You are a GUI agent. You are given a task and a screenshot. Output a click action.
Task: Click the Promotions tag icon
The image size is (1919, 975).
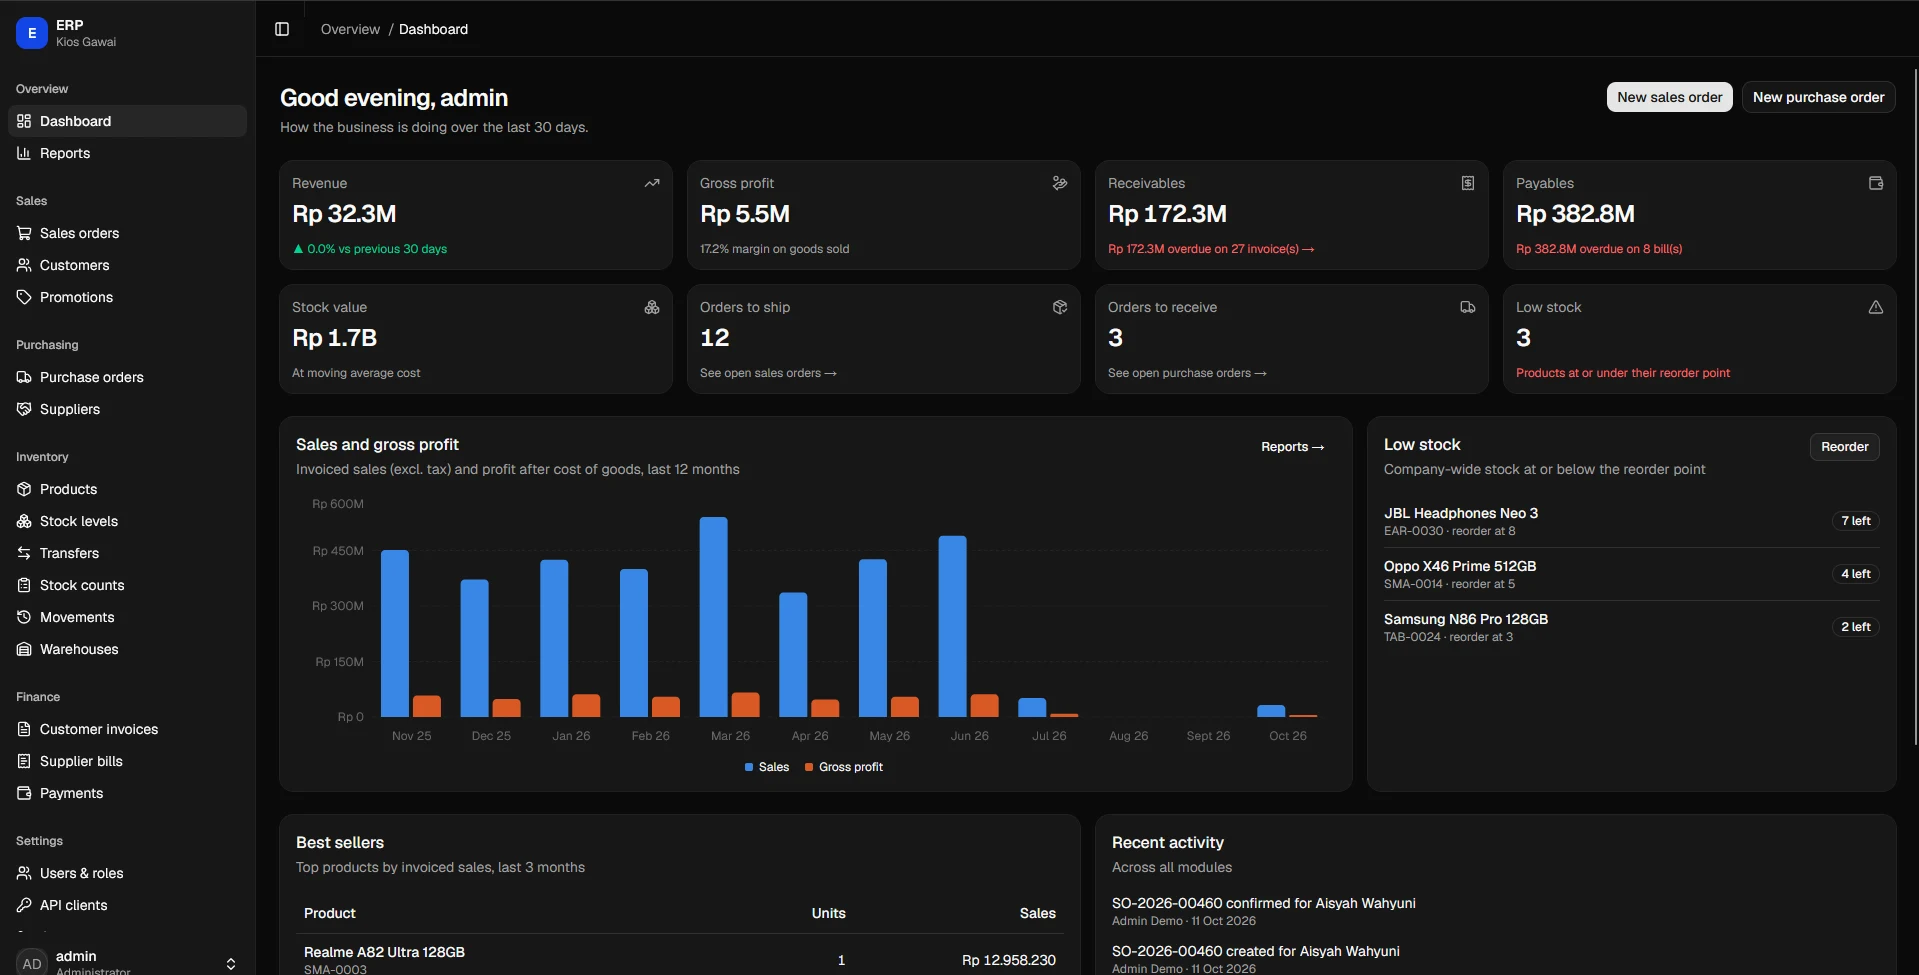click(24, 297)
